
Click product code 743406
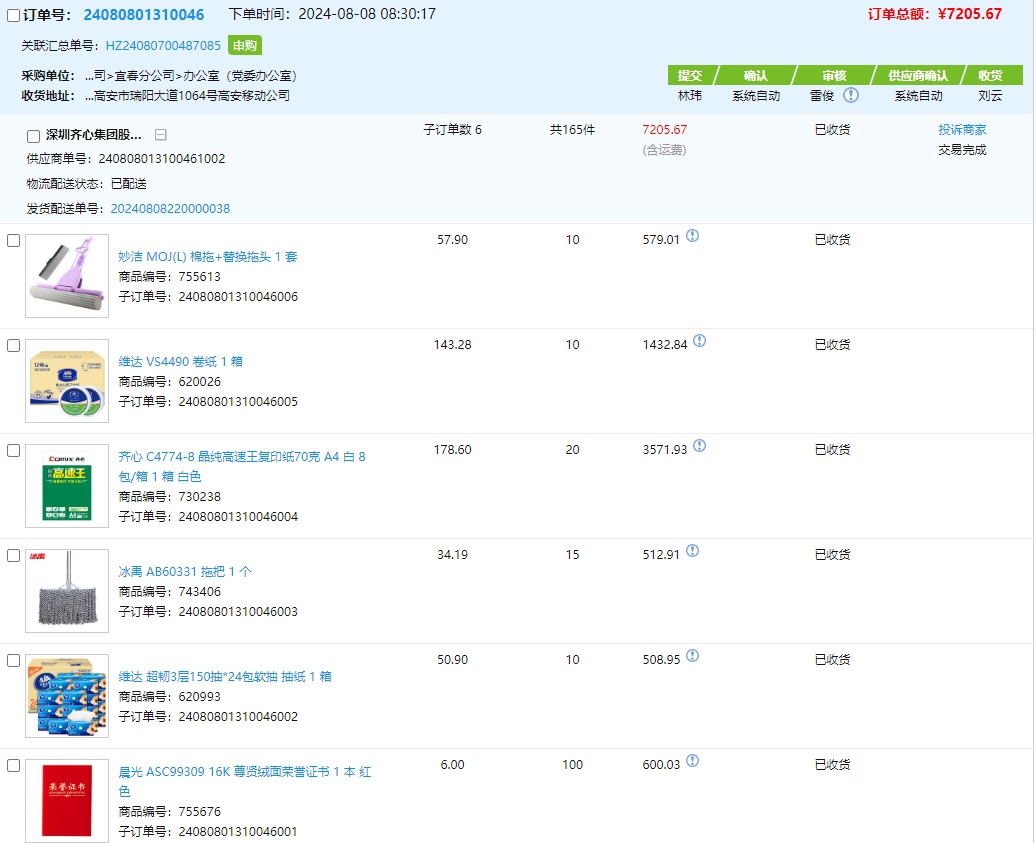coord(199,591)
